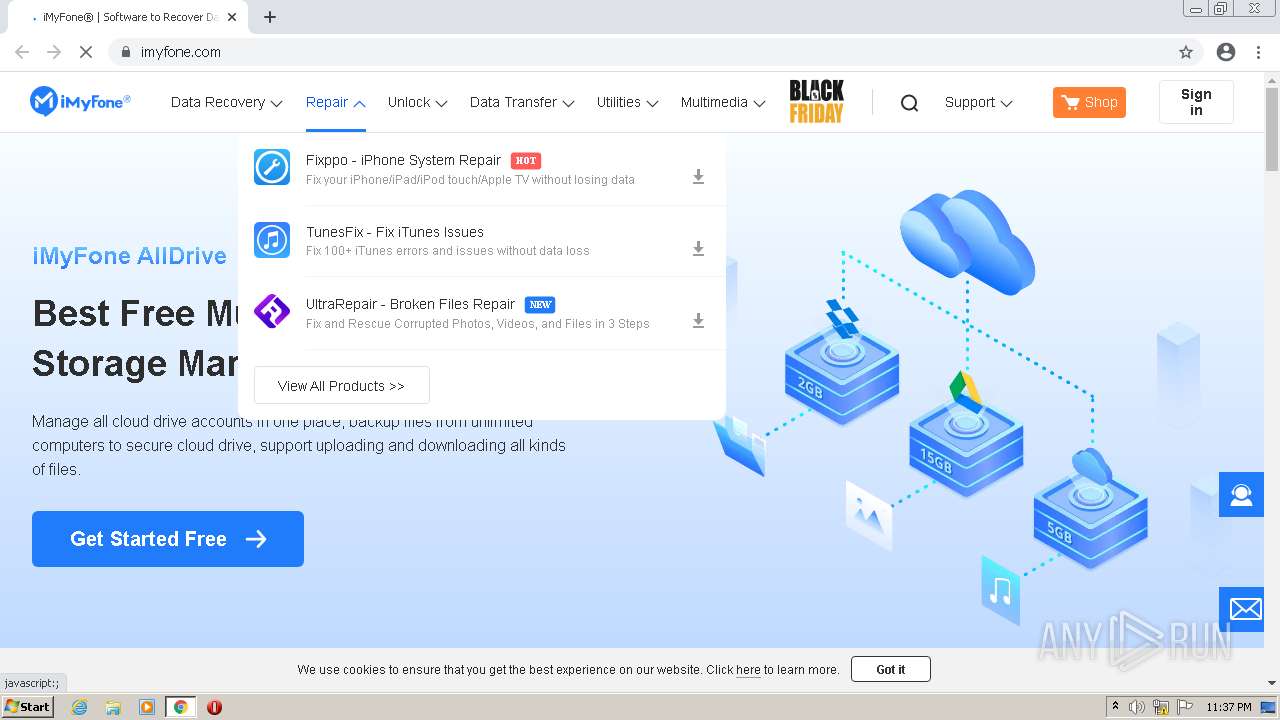Download UltraRepair using its arrow icon

(x=698, y=321)
